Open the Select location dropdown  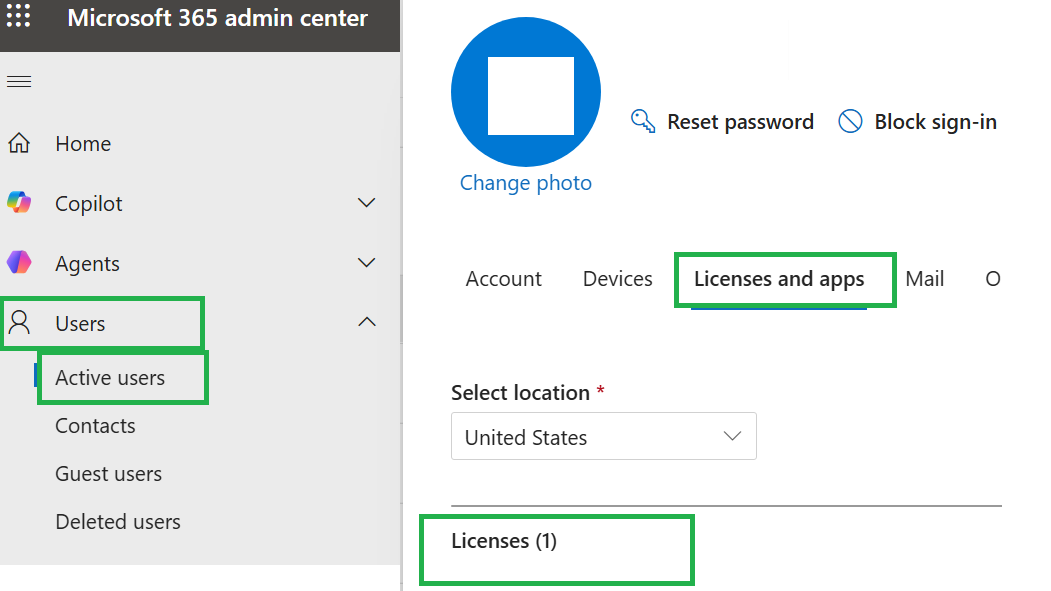(x=604, y=436)
